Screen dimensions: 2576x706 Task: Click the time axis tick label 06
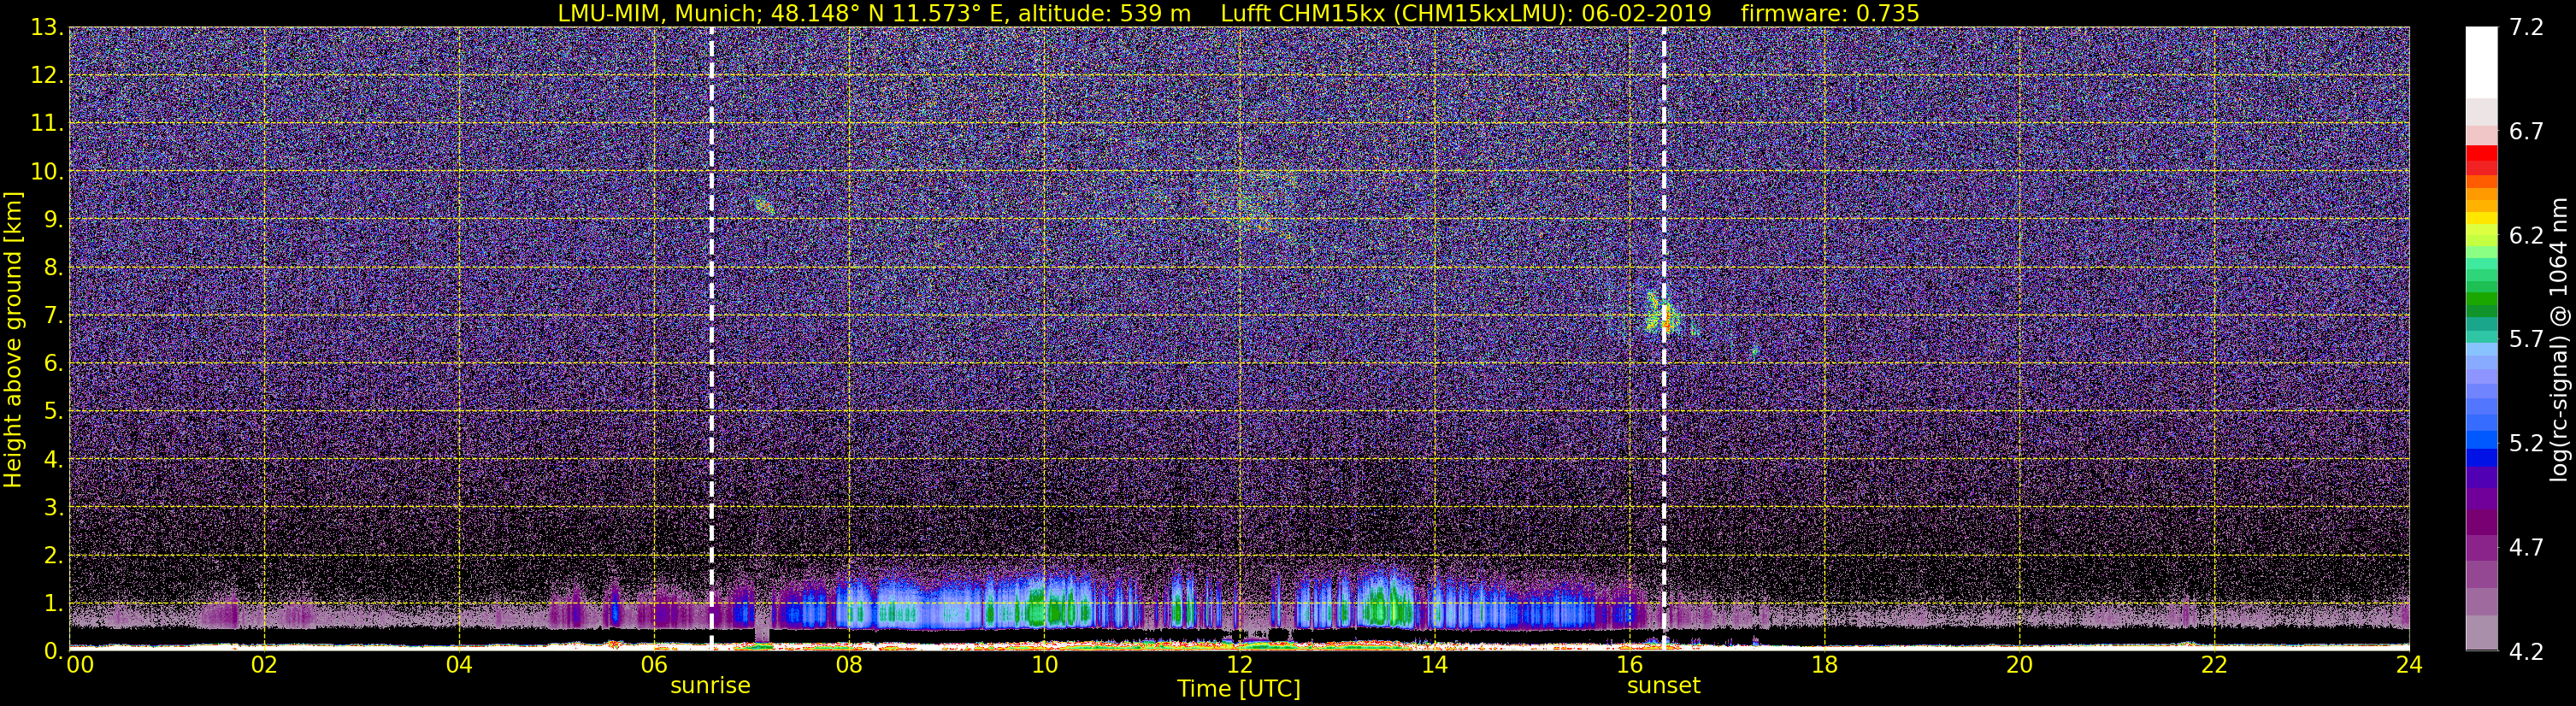(653, 665)
